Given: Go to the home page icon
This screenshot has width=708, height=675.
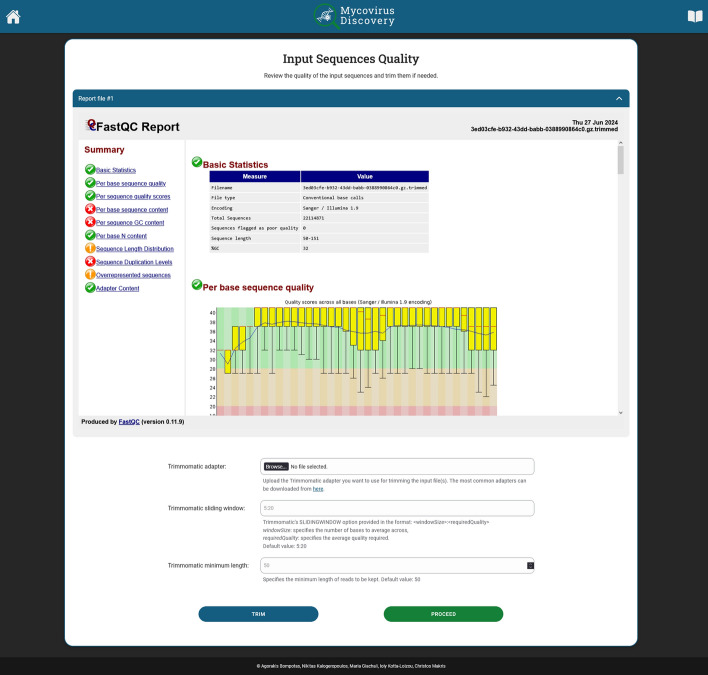Looking at the screenshot, I should click(x=13, y=17).
